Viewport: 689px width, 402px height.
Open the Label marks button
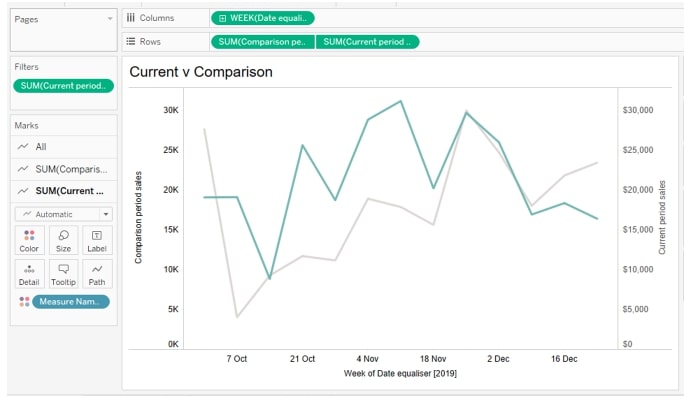(x=97, y=240)
